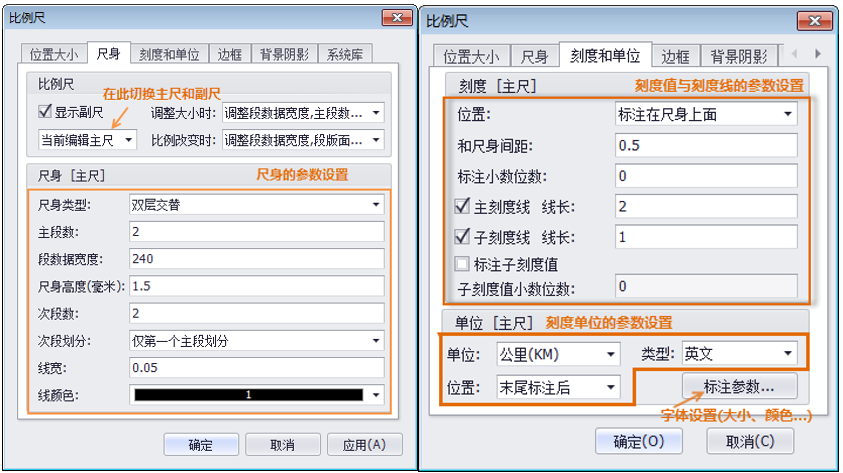Toggle the 子刻度线 checkbox

point(463,236)
